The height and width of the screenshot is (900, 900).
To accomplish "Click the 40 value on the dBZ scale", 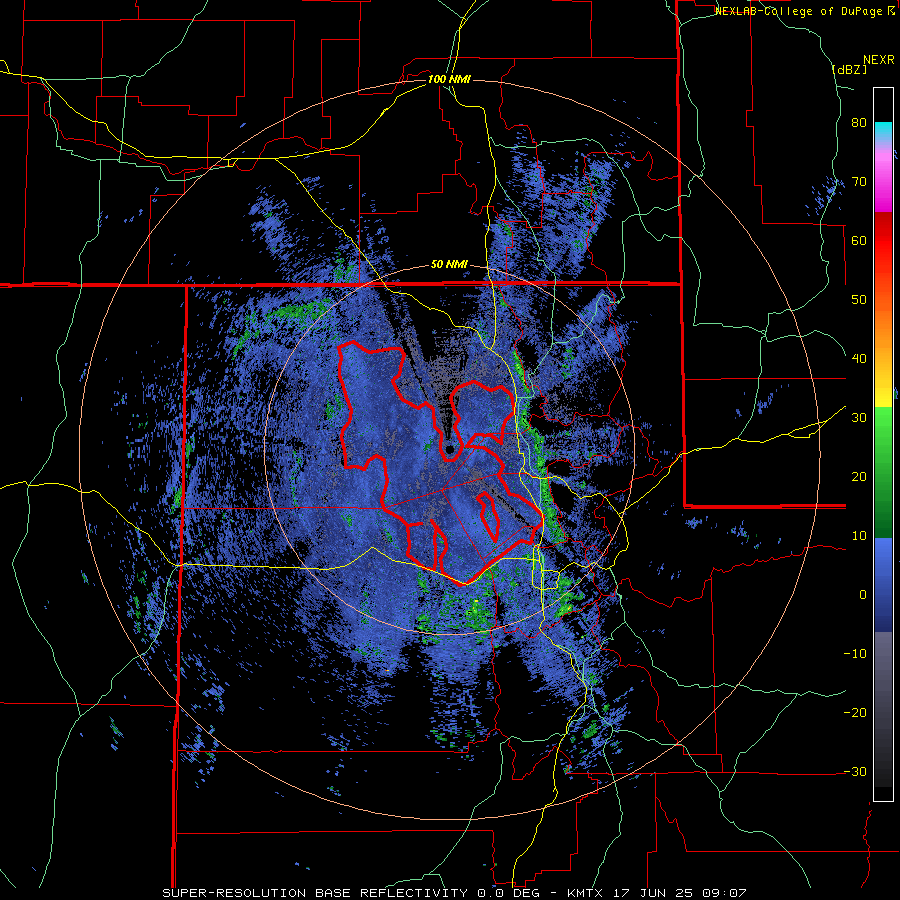I will pyautogui.click(x=859, y=359).
